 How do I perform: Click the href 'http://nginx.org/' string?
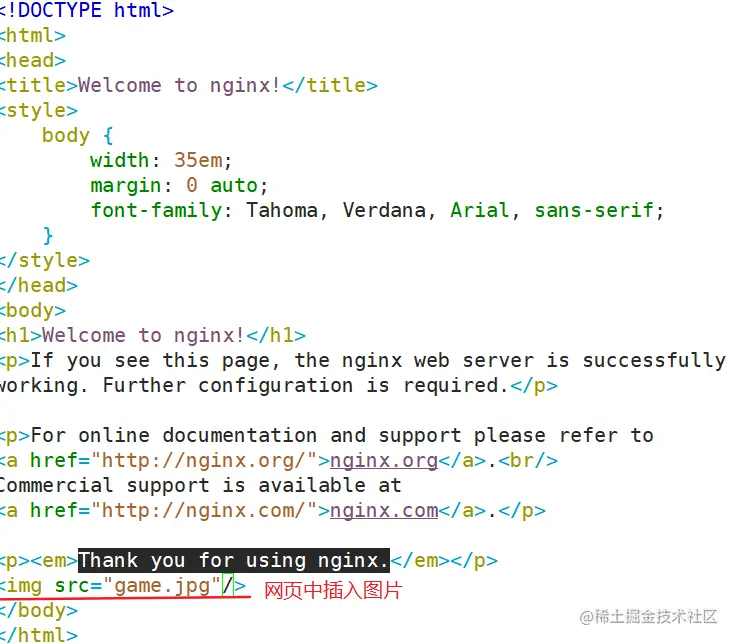pos(204,460)
